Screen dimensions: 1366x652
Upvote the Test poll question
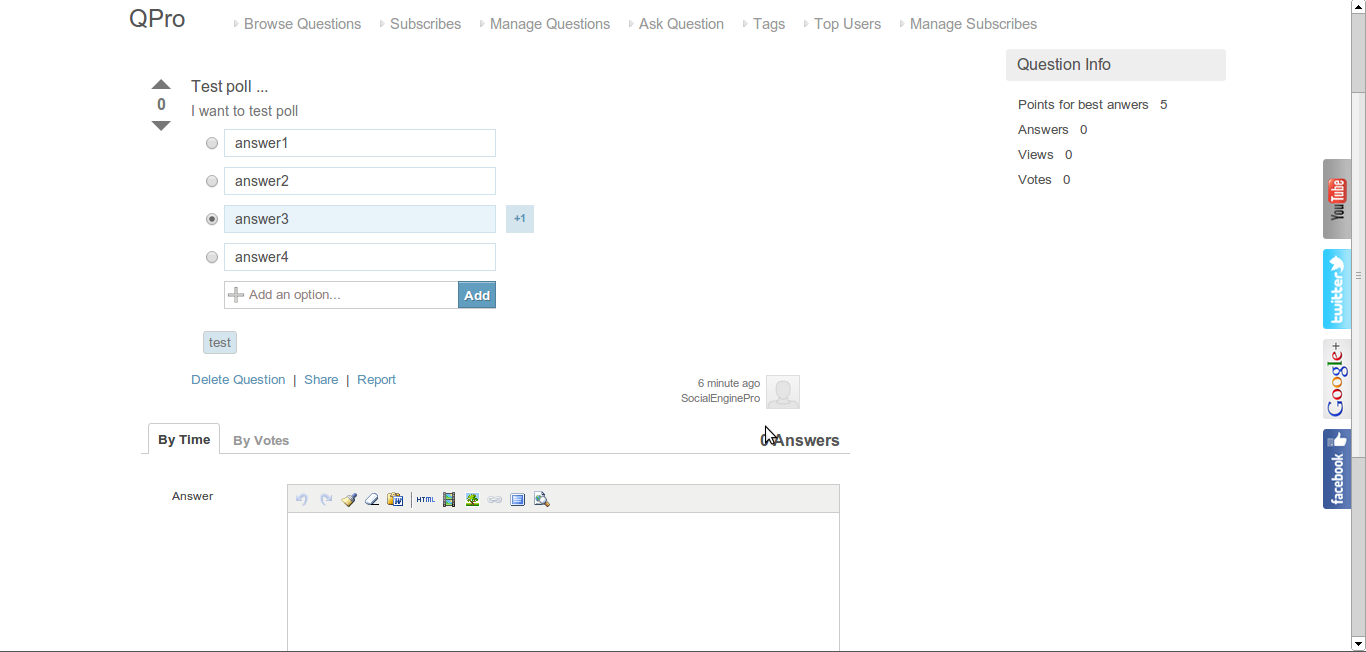[x=161, y=85]
